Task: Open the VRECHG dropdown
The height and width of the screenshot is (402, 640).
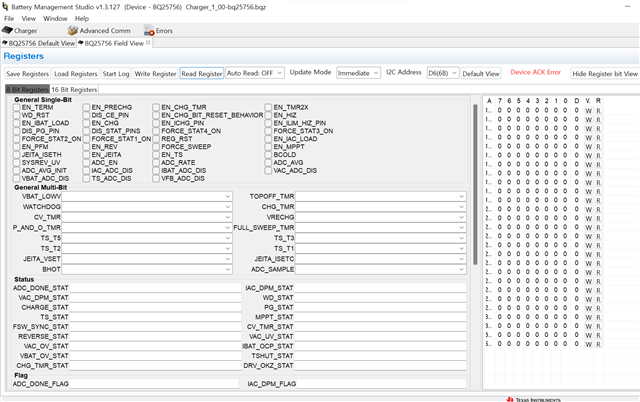Action: [380, 217]
